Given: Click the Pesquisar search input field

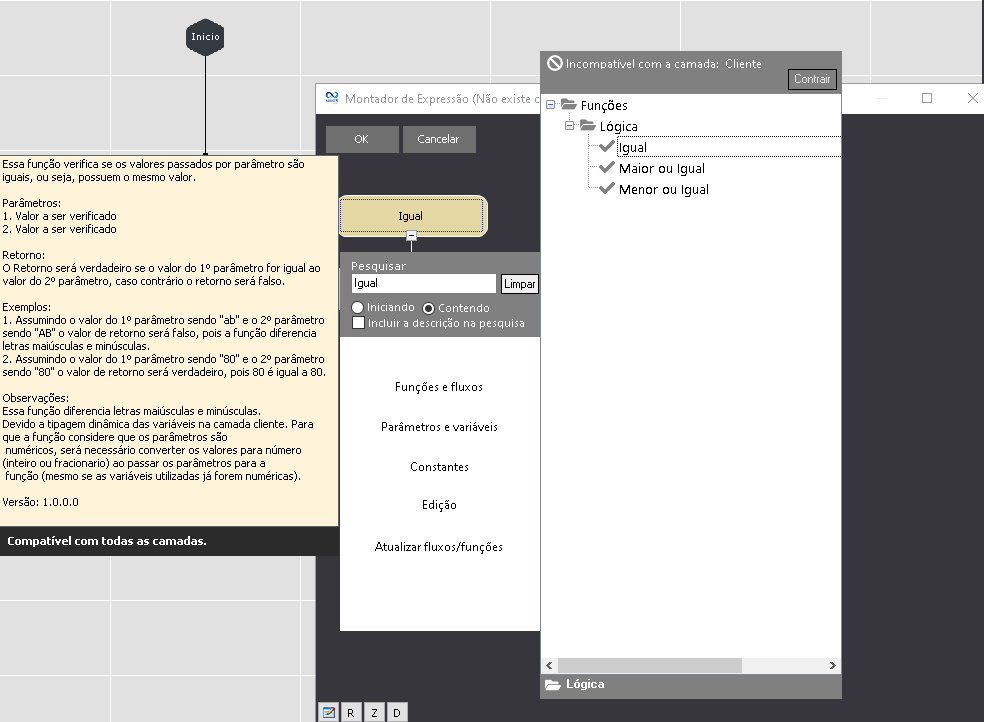Looking at the screenshot, I should [423, 284].
